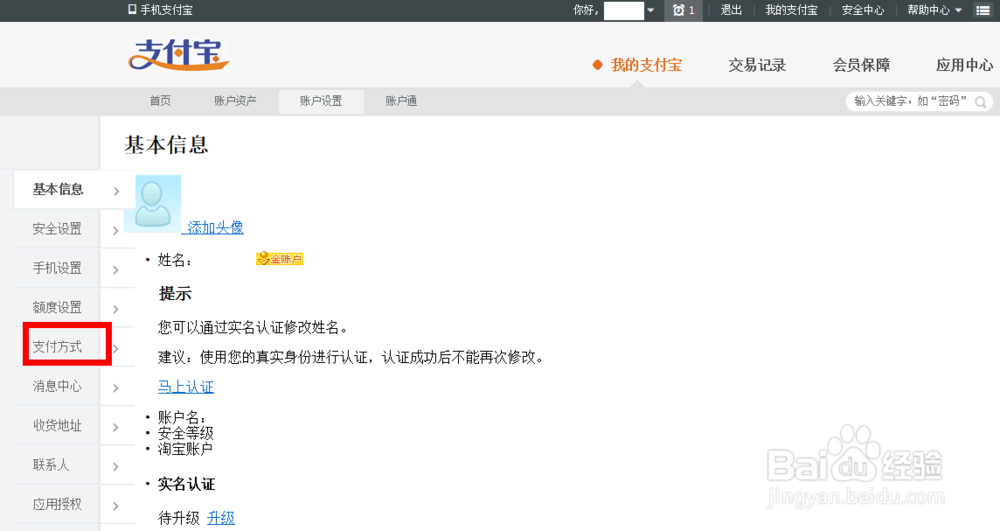Select 联系人 in sidebar

[x=51, y=465]
